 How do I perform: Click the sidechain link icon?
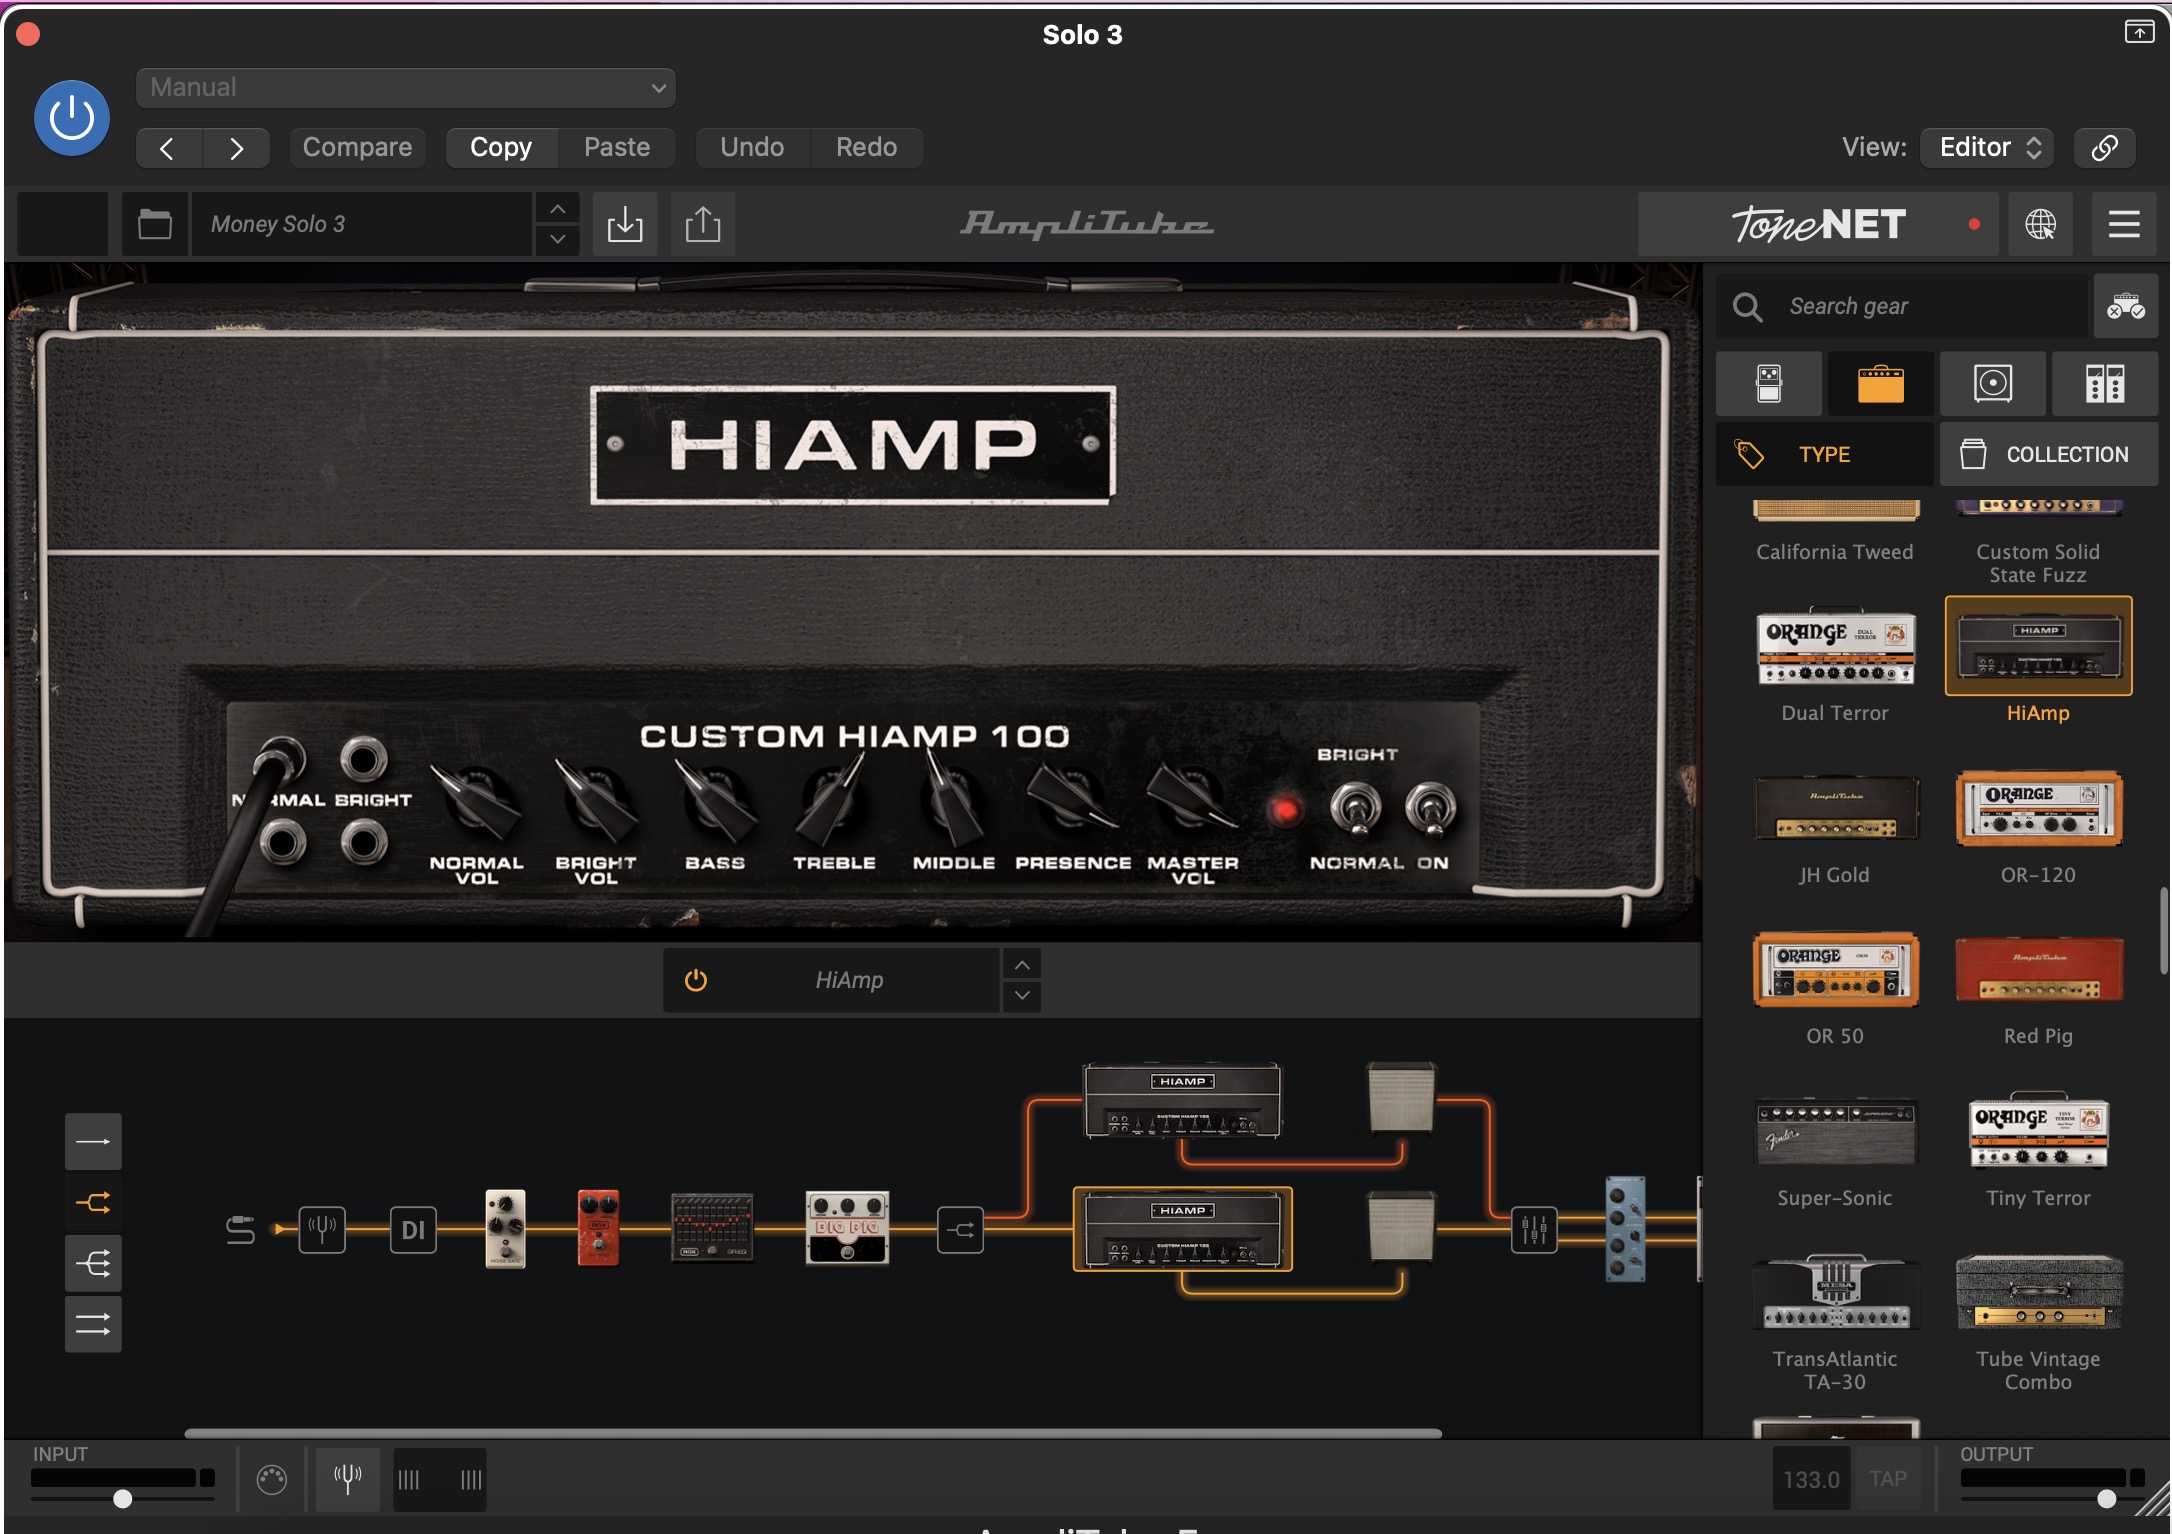pos(2104,147)
